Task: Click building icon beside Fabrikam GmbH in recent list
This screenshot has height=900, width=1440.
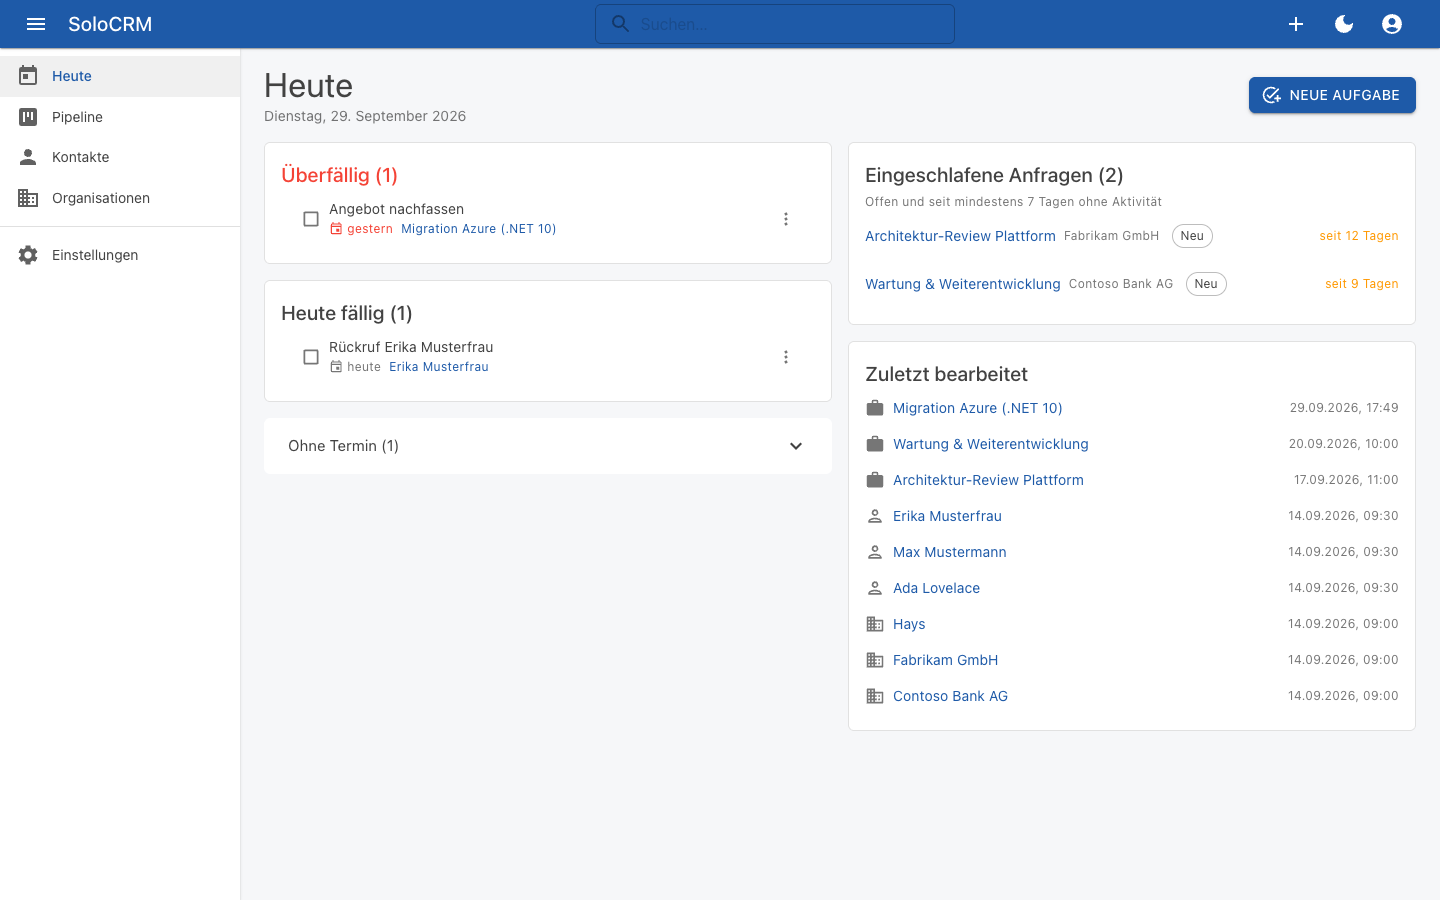Action: pyautogui.click(x=875, y=660)
